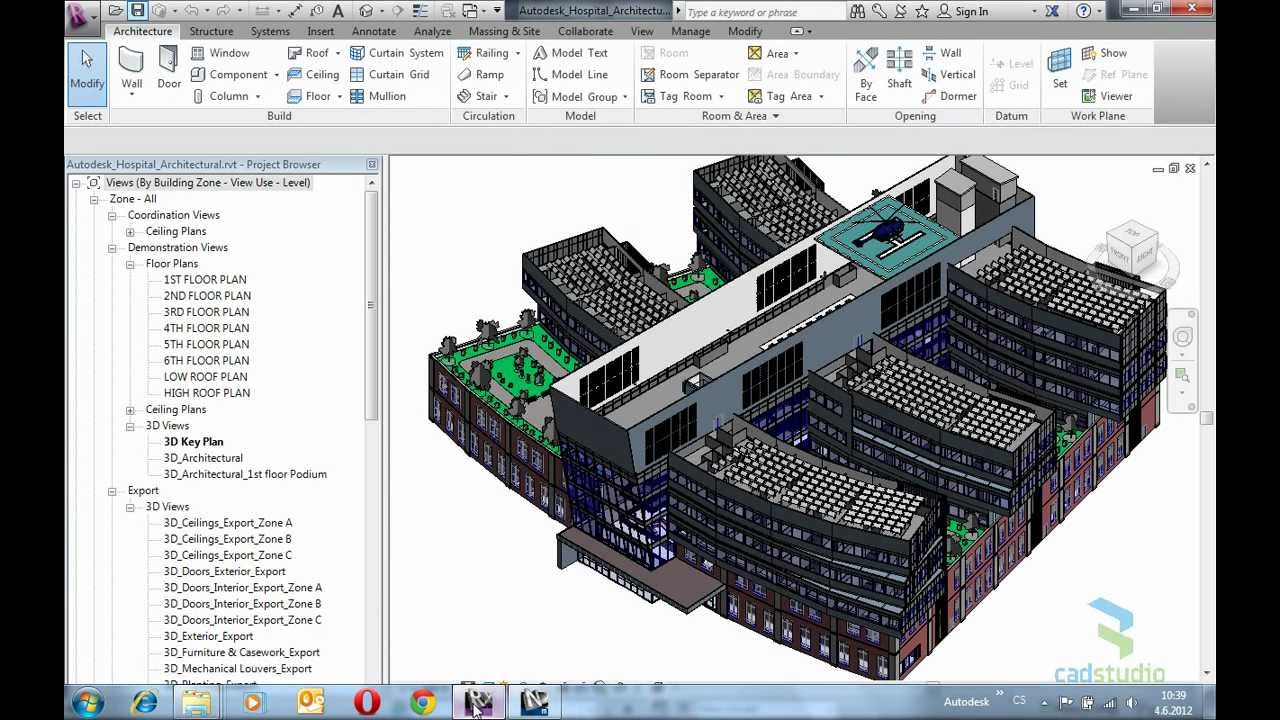The image size is (1280, 720).
Task: Select 3D_Doors_Exterior_Export view
Action: (225, 572)
